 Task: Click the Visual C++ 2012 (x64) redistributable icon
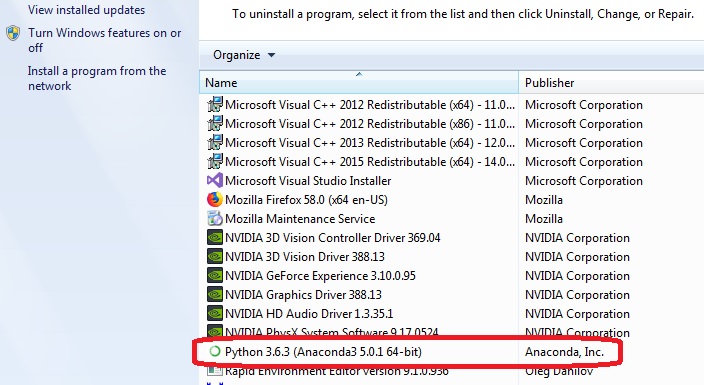pyautogui.click(x=215, y=105)
